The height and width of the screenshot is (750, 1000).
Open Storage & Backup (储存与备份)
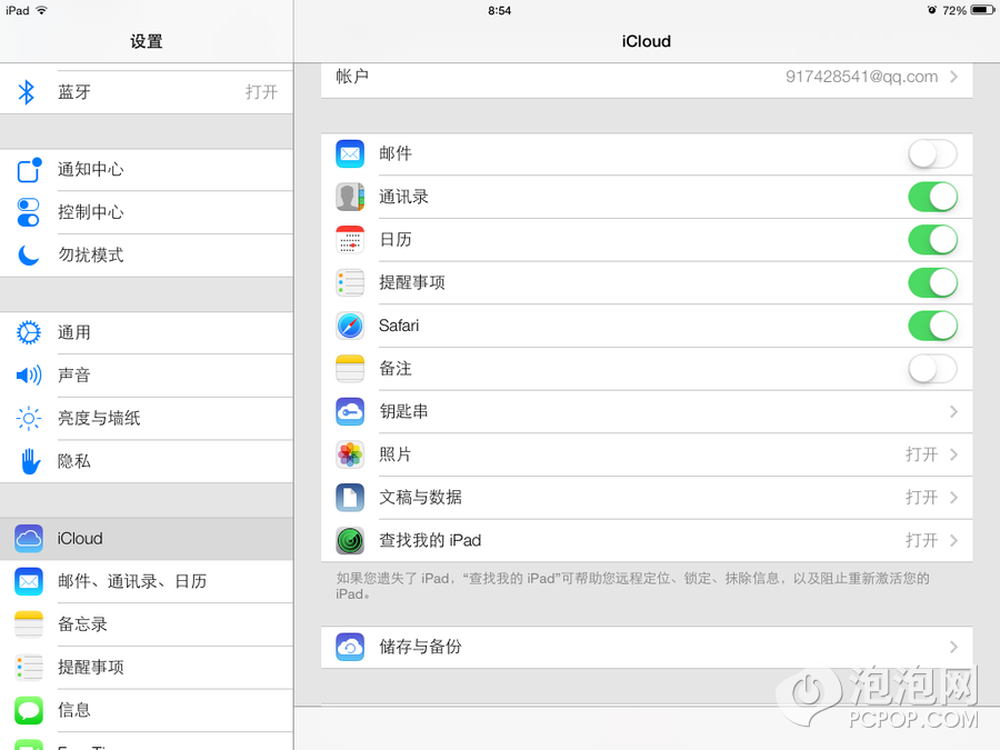pyautogui.click(x=647, y=647)
